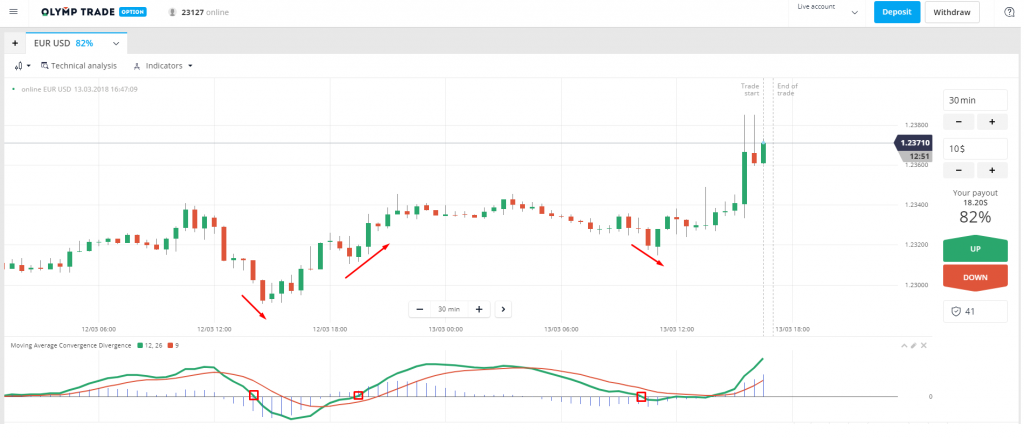1024x438 pixels.
Task: Increase chart timeframe with plus button
Action: (479, 309)
